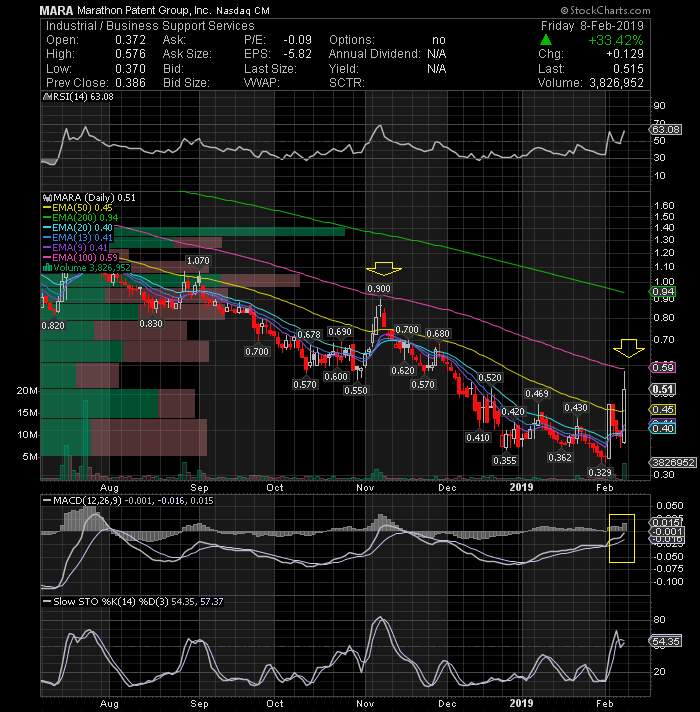Click the green up-triangle change indicator
This screenshot has width=700, height=712.
click(x=546, y=40)
